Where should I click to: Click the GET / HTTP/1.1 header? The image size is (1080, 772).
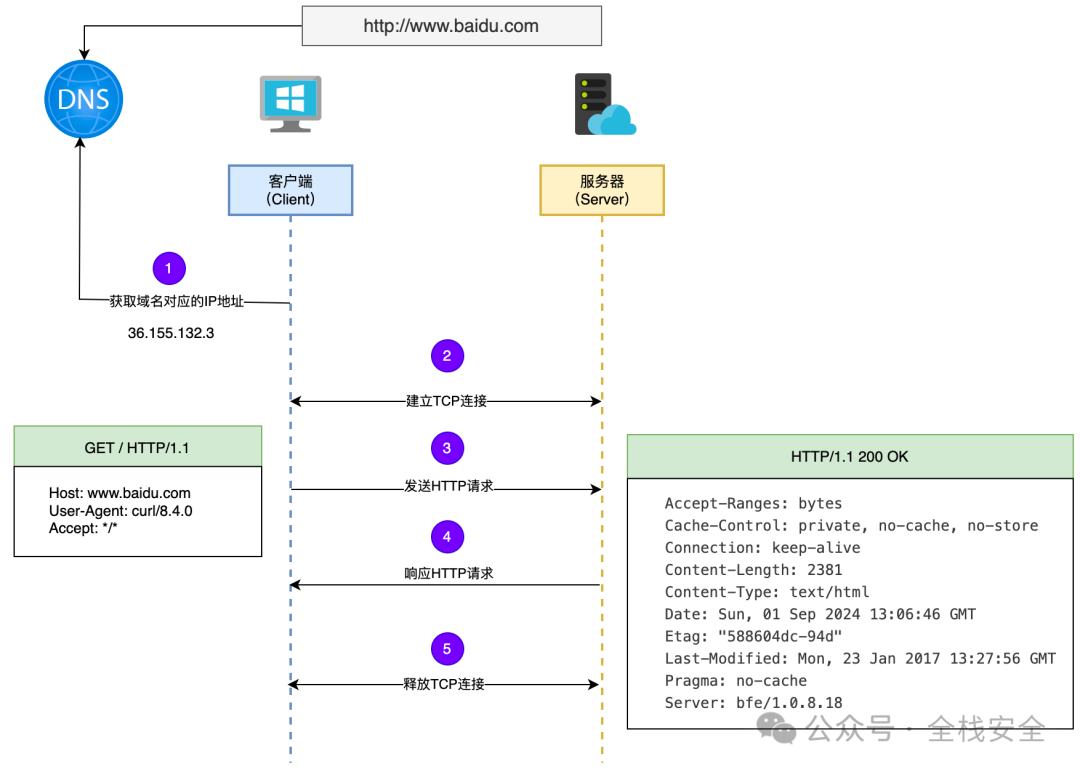point(138,447)
